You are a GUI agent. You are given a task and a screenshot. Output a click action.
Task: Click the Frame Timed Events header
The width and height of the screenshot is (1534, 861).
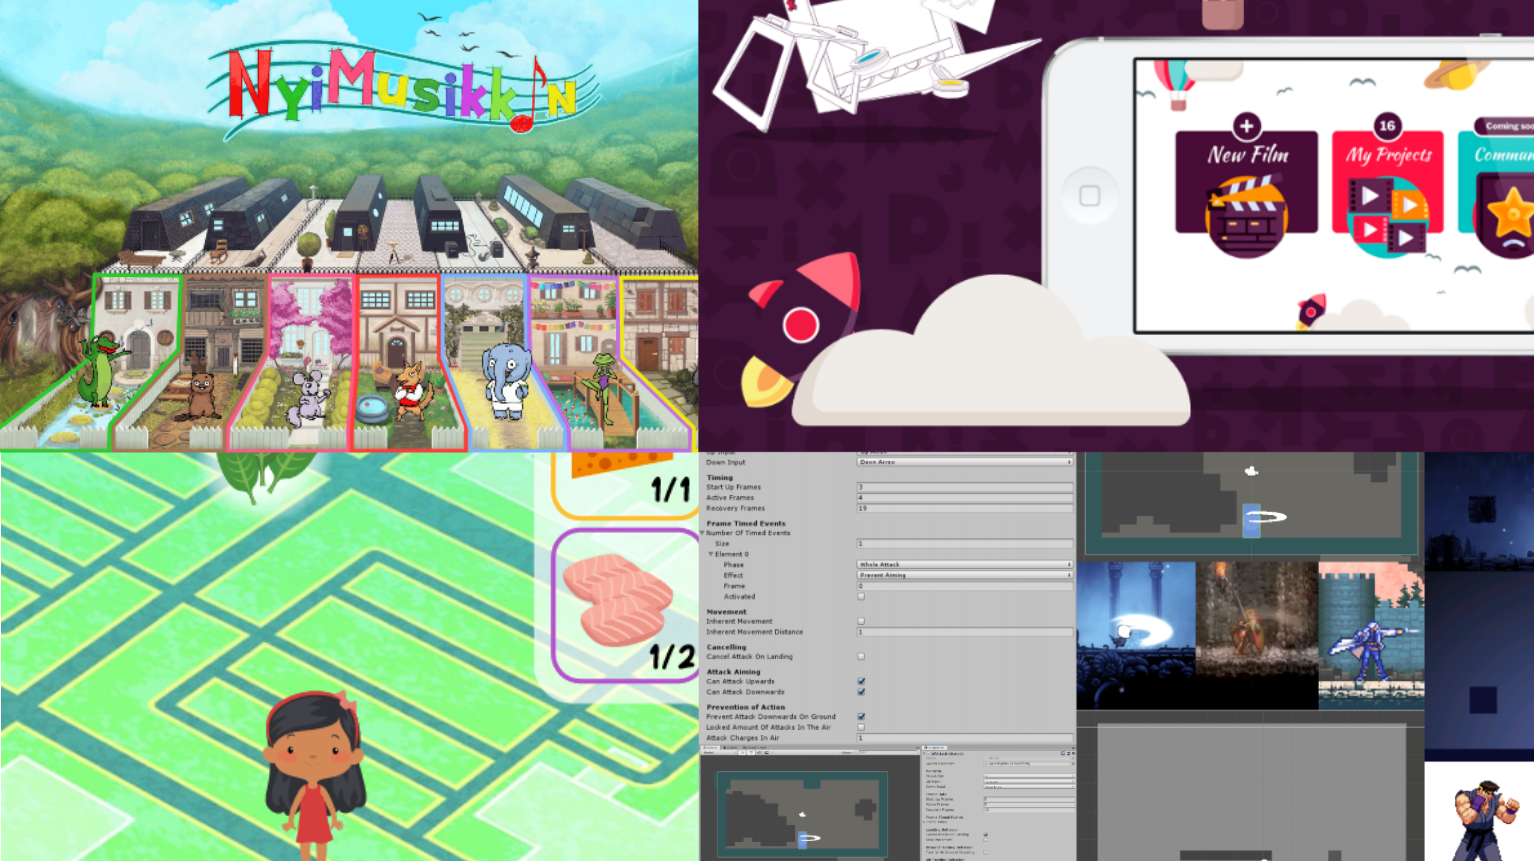tap(745, 523)
